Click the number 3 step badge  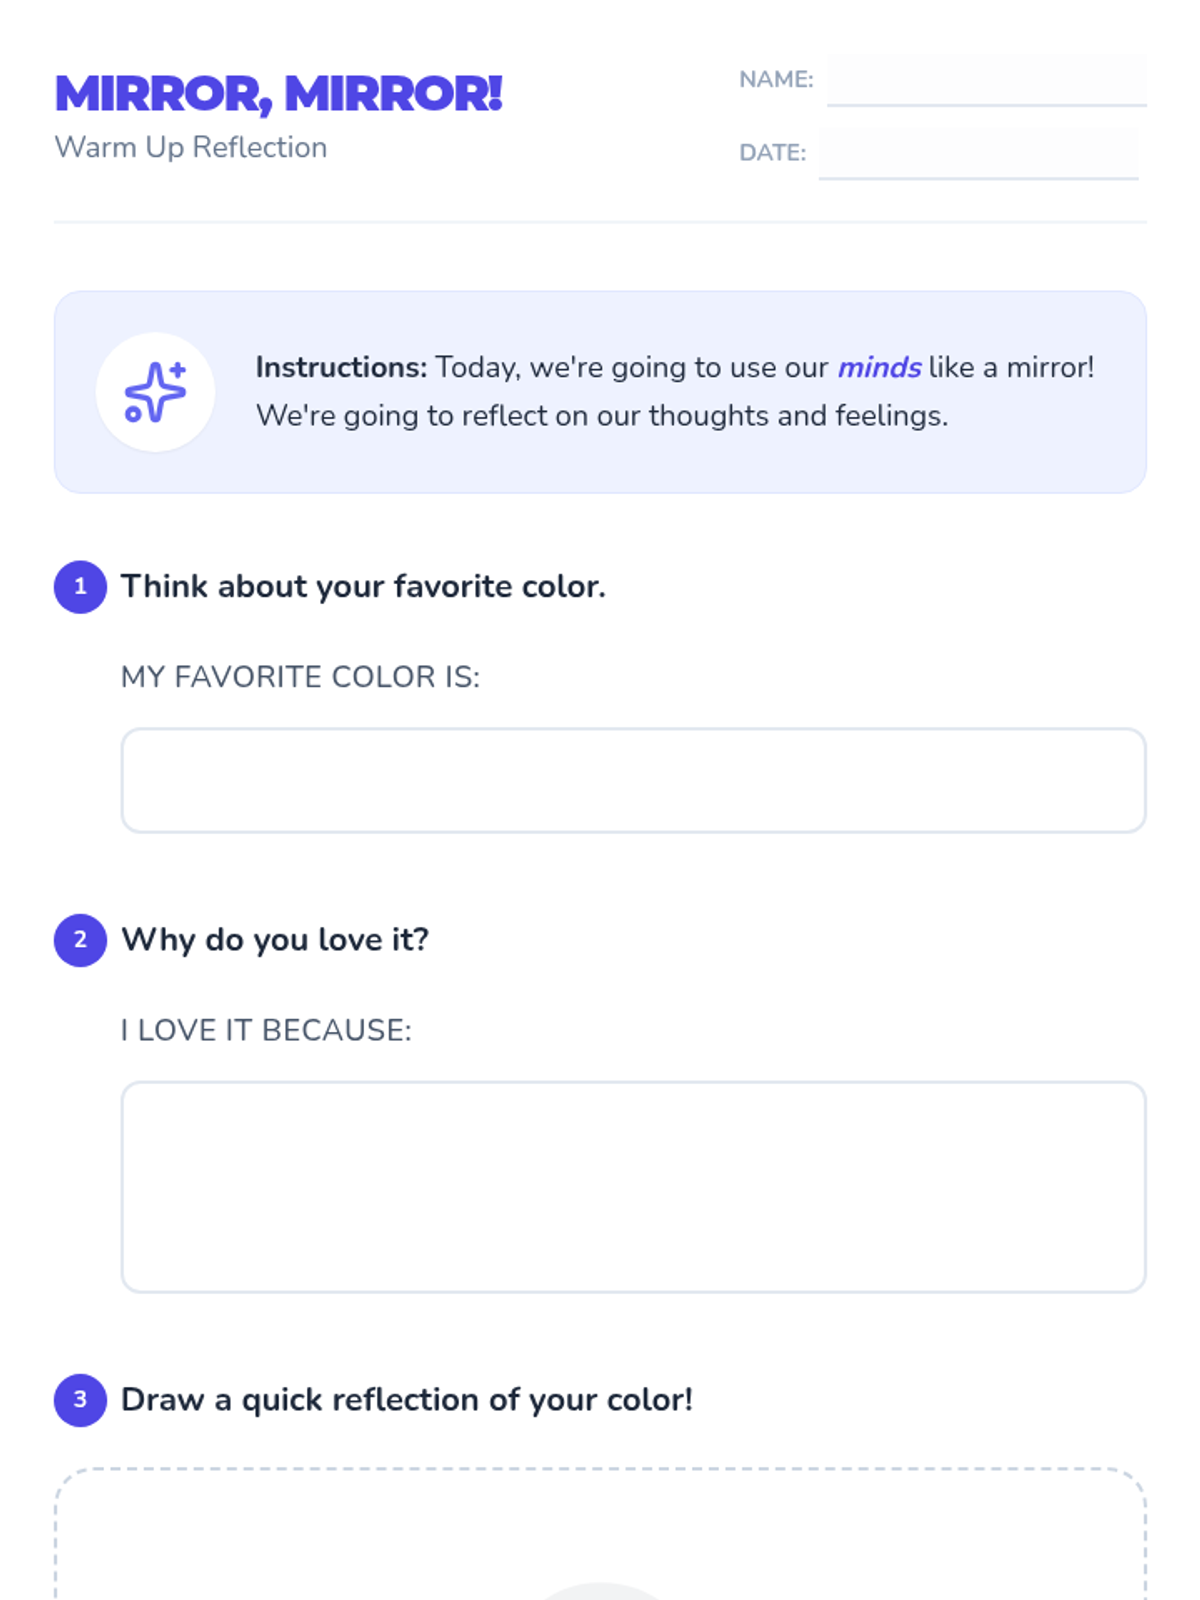pyautogui.click(x=80, y=1400)
